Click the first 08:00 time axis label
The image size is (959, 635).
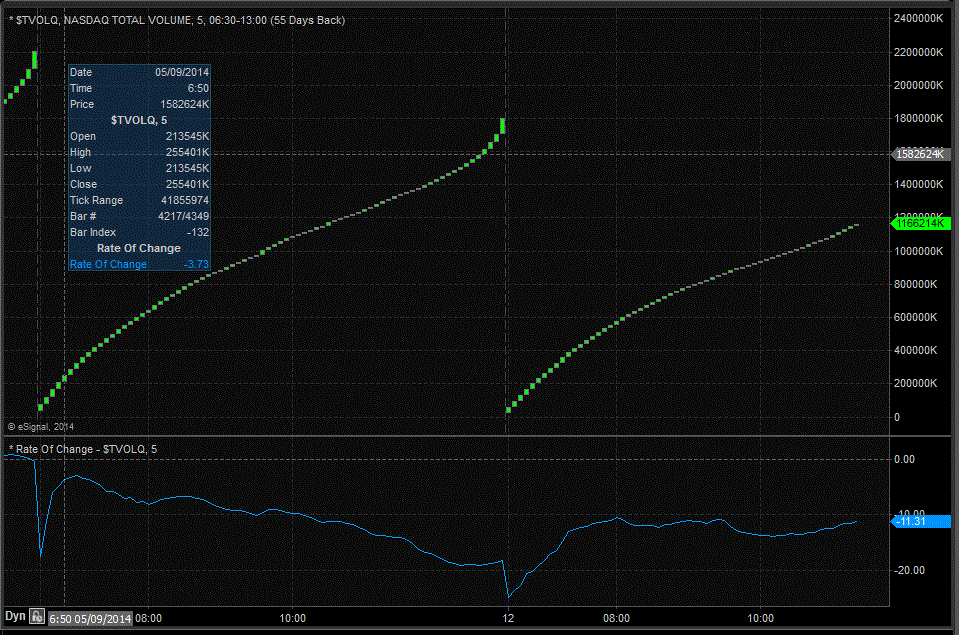point(149,618)
